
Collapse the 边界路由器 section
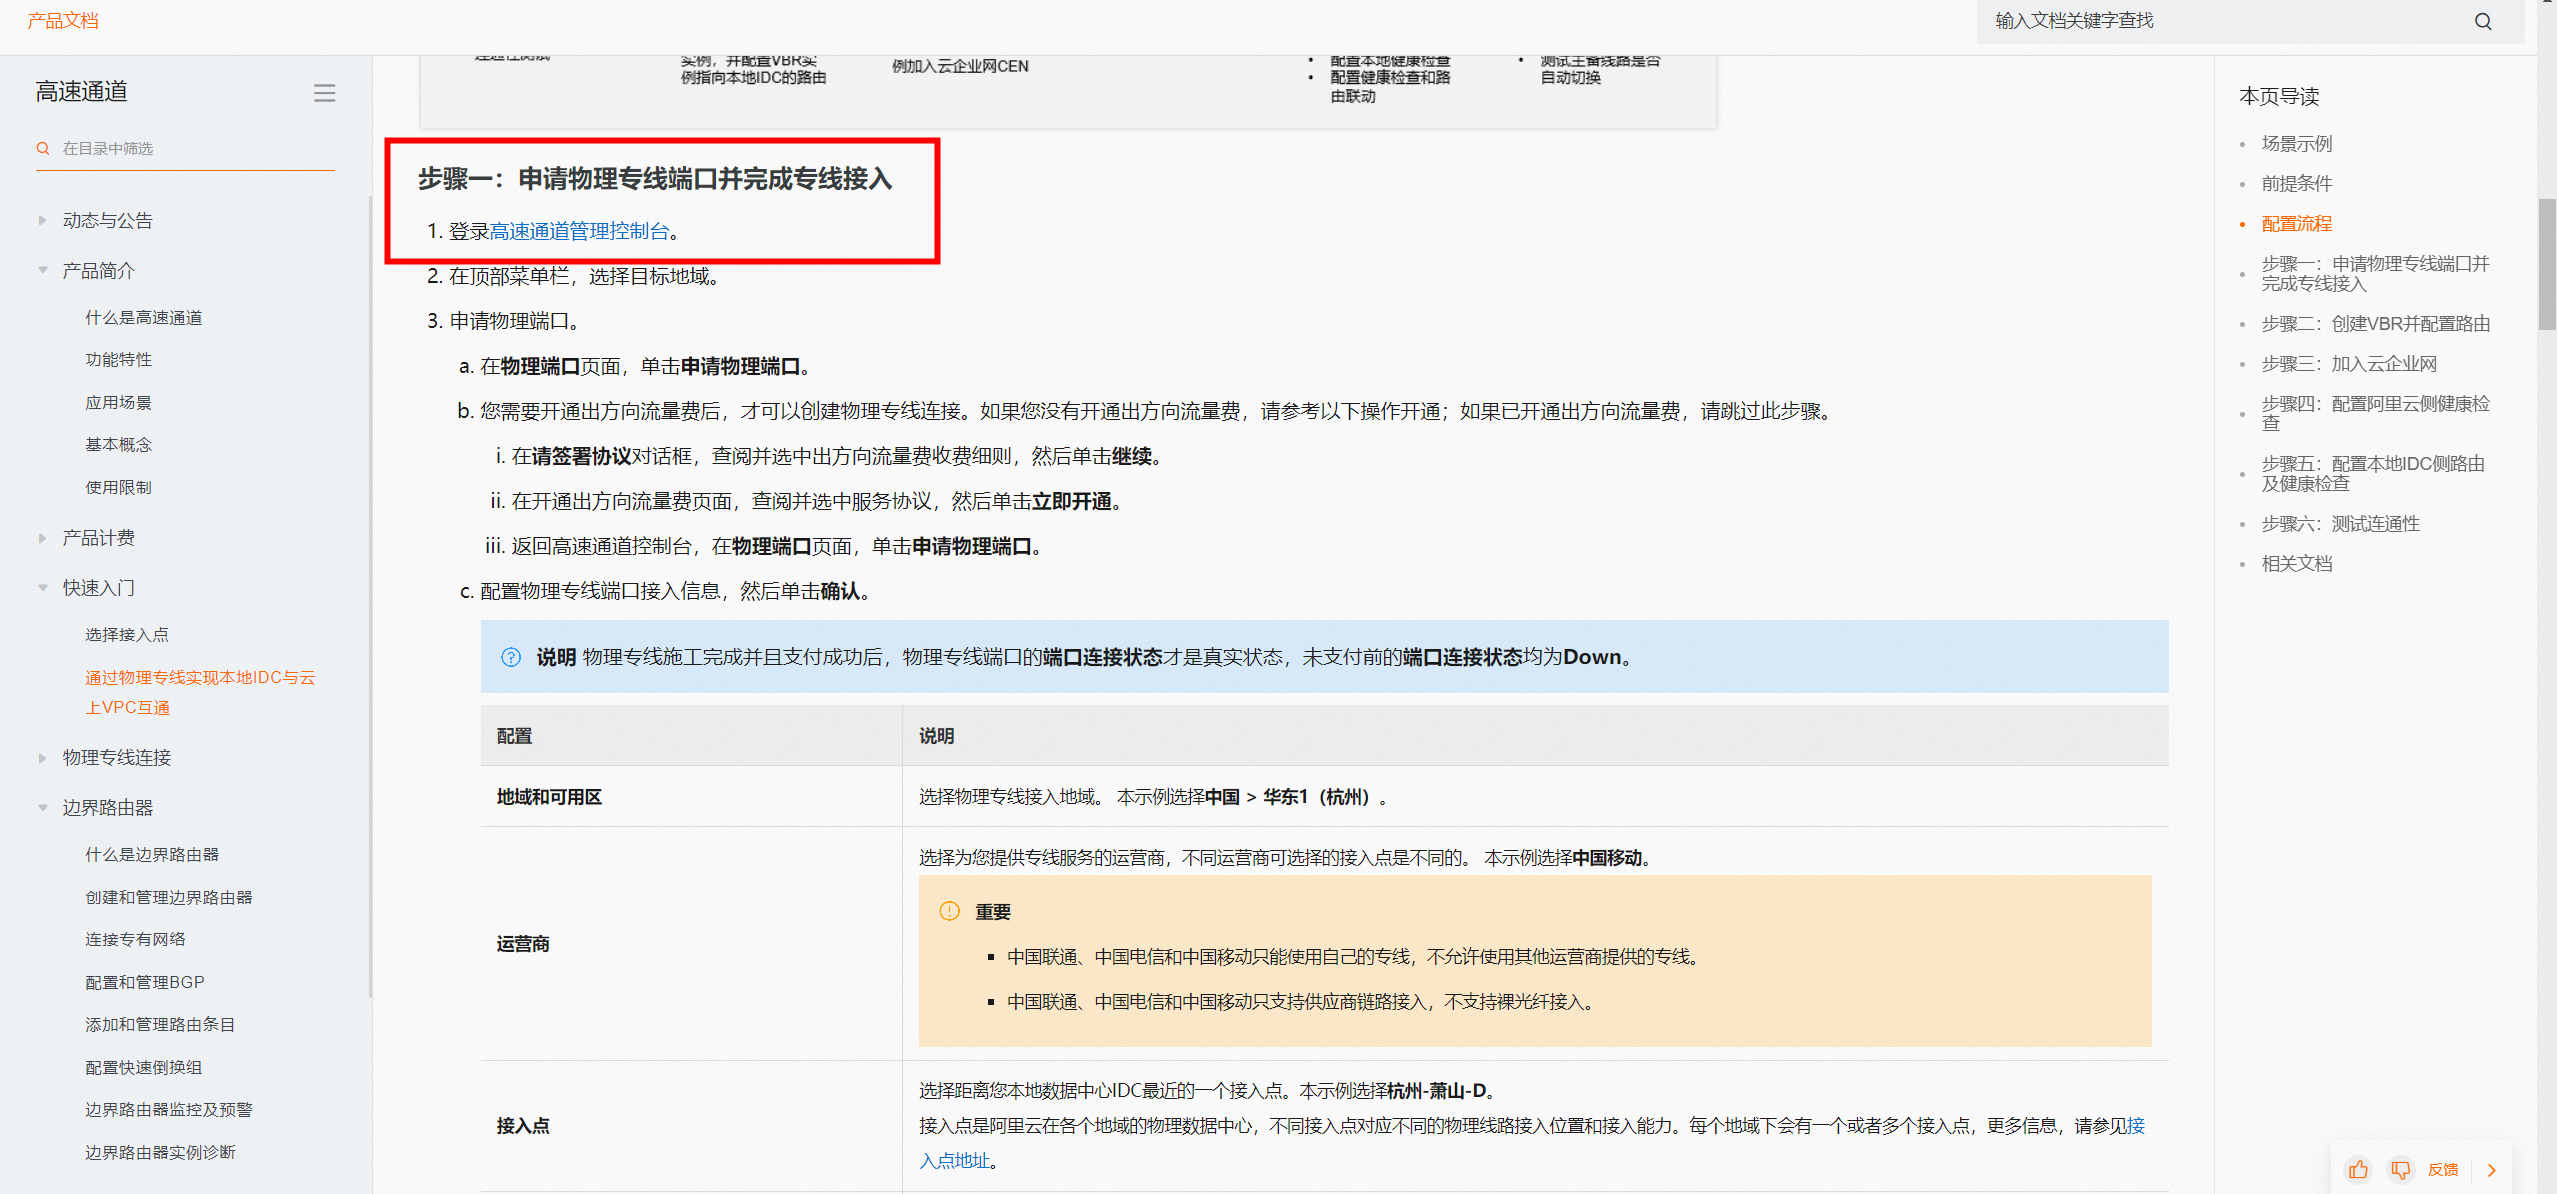(42, 808)
